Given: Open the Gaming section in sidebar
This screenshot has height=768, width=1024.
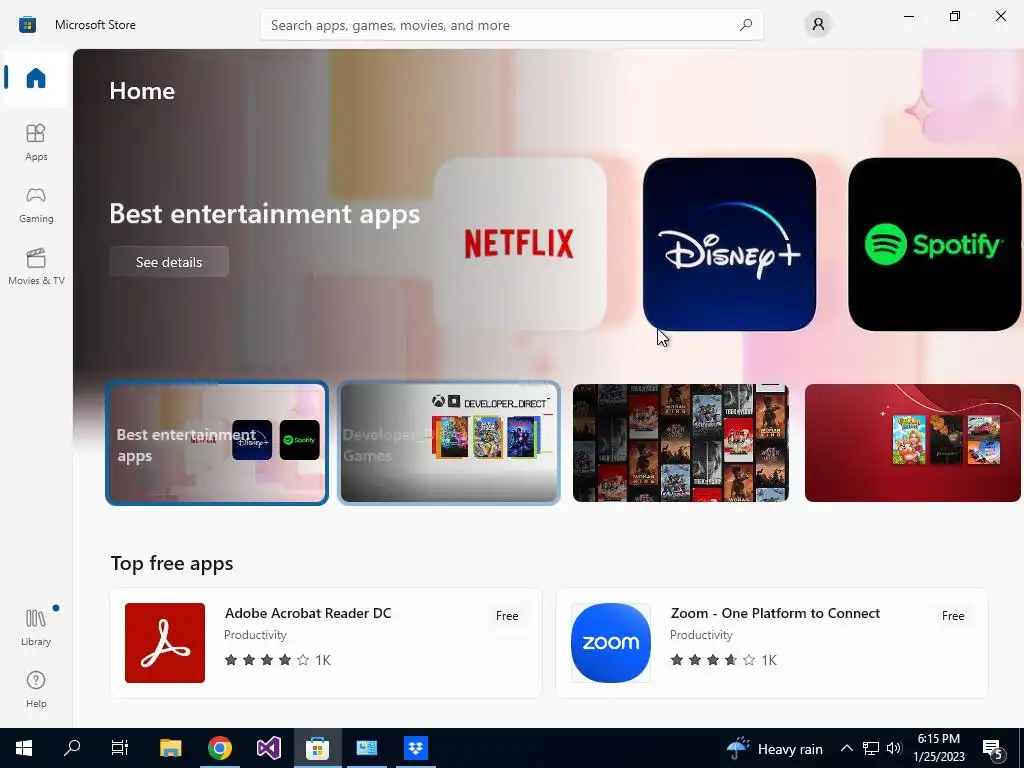Looking at the screenshot, I should (x=36, y=204).
